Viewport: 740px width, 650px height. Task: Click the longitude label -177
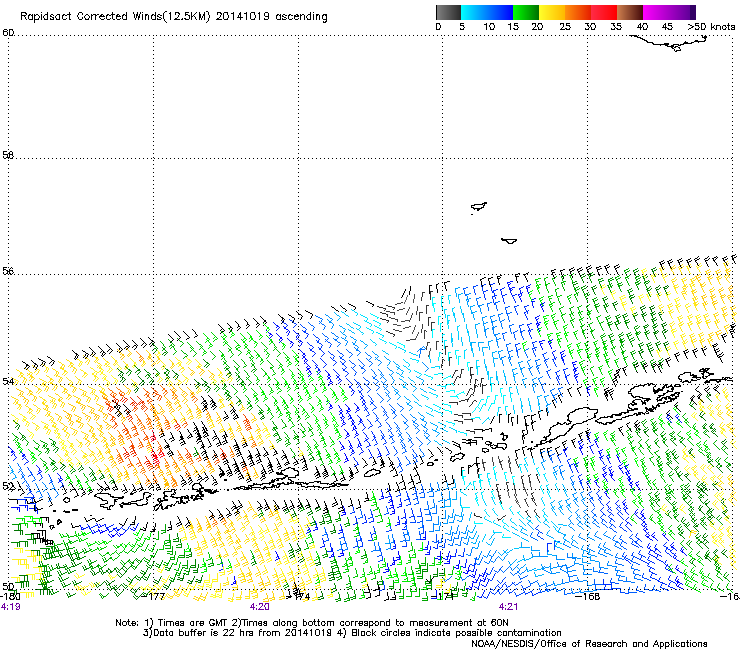tap(154, 596)
